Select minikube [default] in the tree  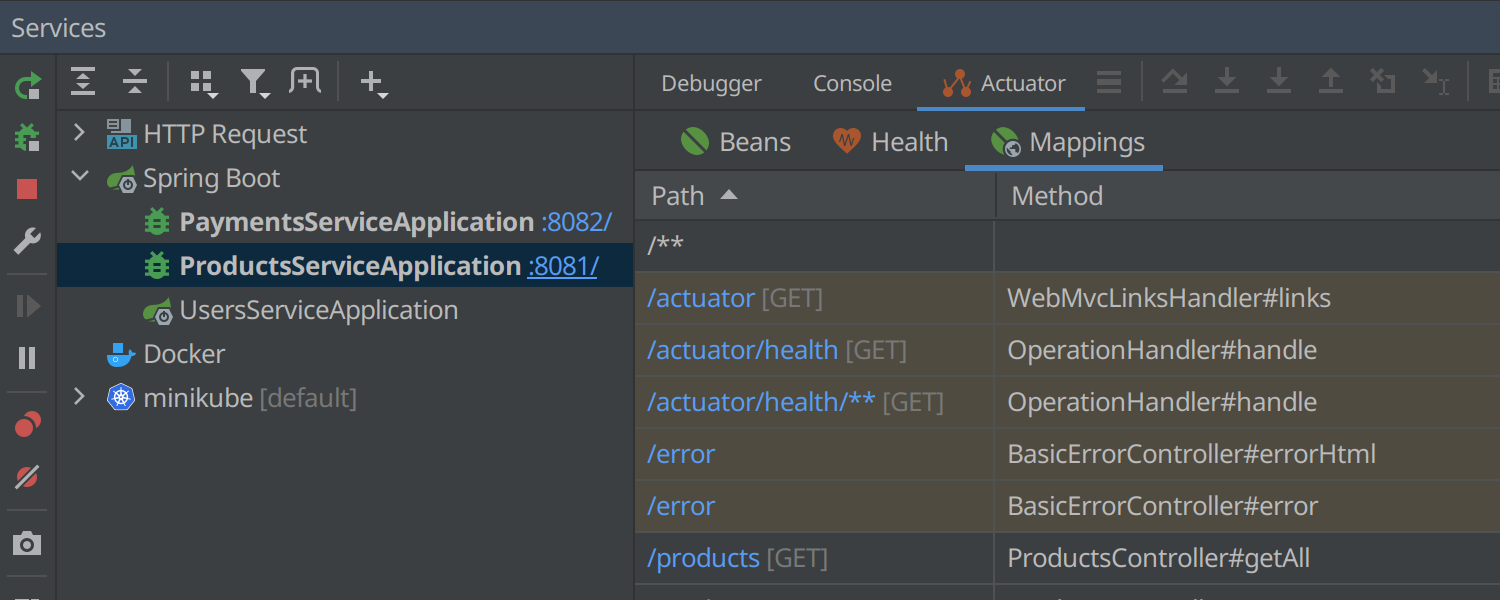click(250, 398)
